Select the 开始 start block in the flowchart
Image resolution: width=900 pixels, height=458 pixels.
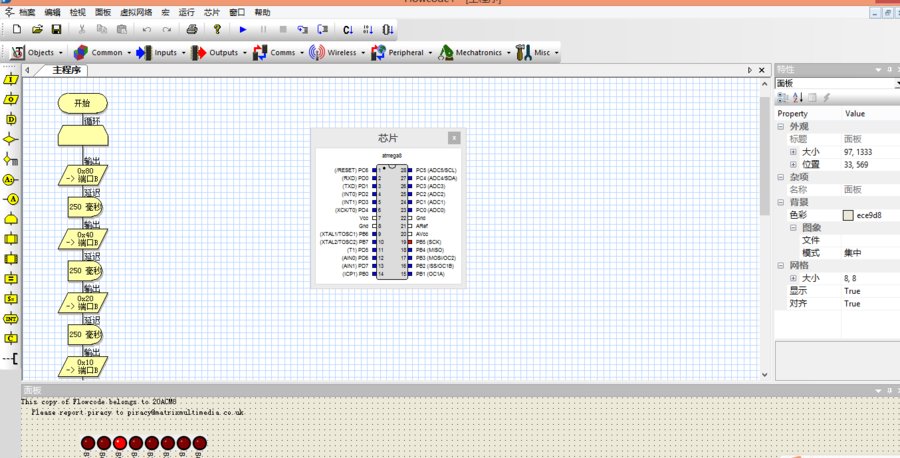click(83, 103)
